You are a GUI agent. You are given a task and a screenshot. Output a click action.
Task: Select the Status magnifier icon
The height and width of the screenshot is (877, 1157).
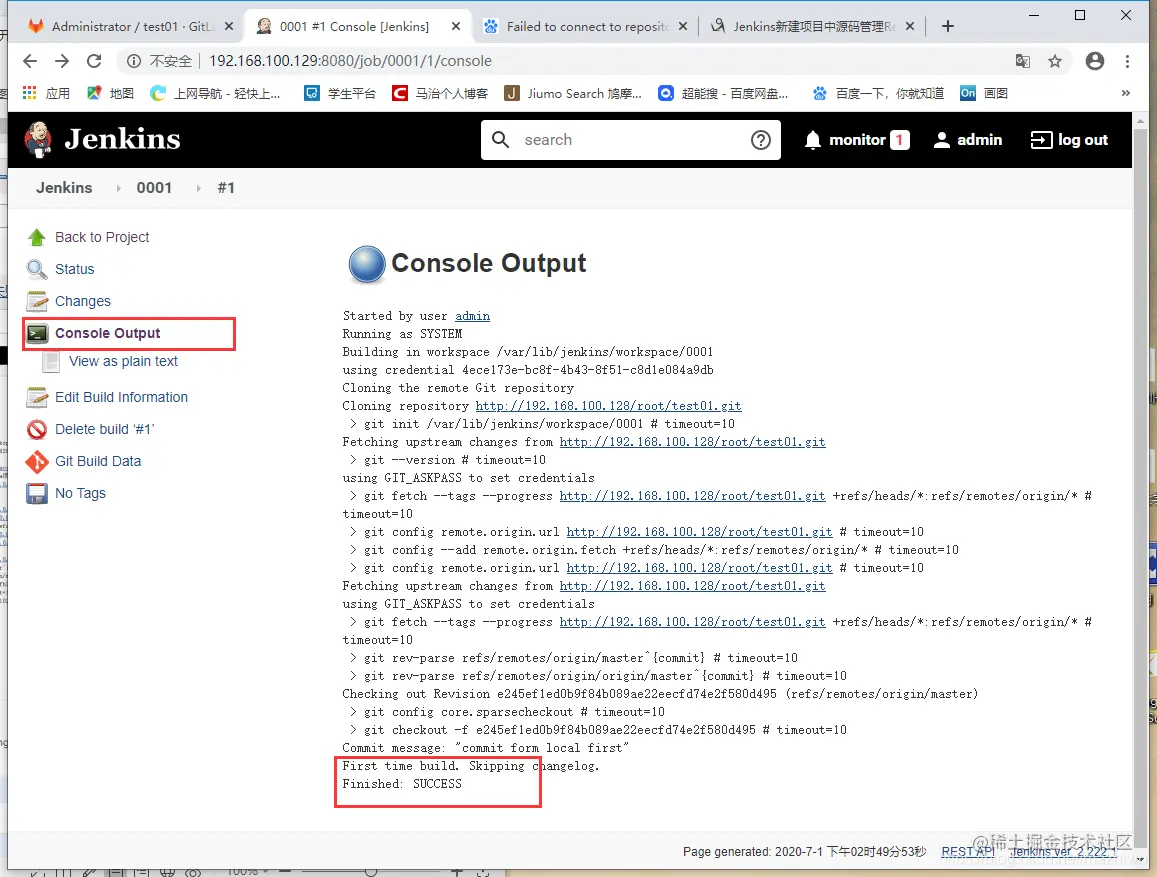[x=37, y=269]
